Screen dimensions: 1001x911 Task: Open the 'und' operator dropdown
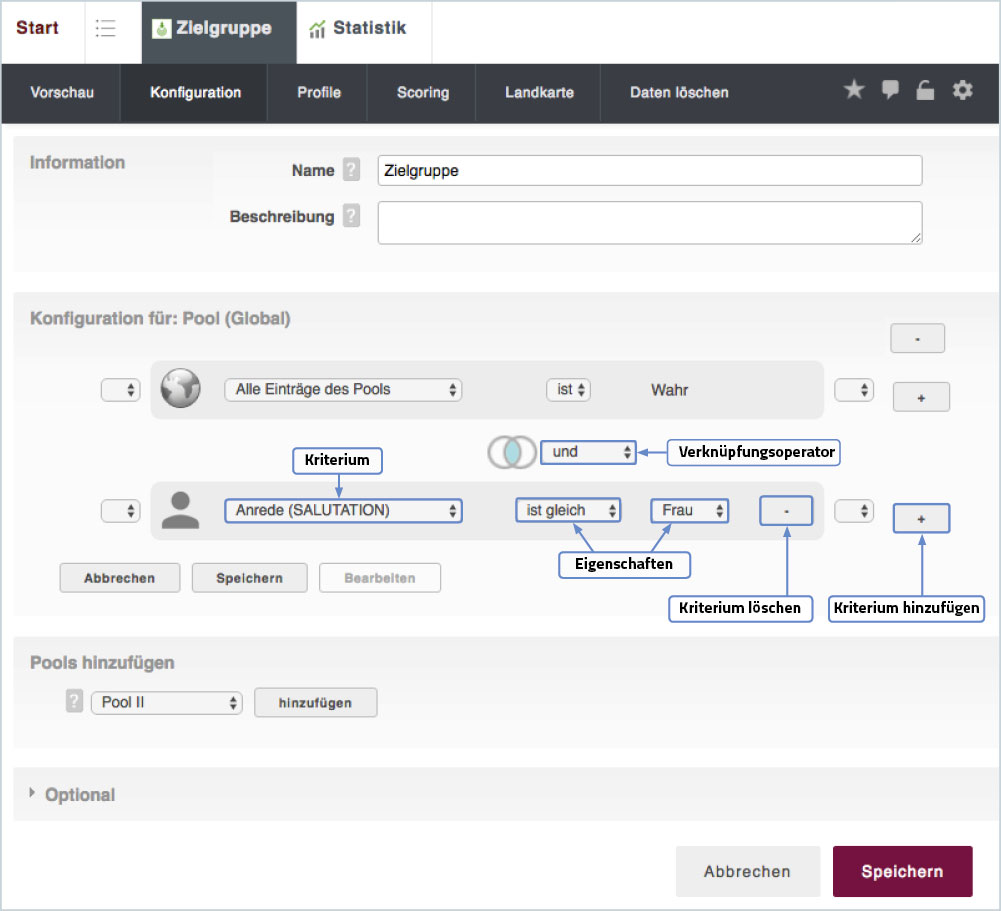coord(587,452)
